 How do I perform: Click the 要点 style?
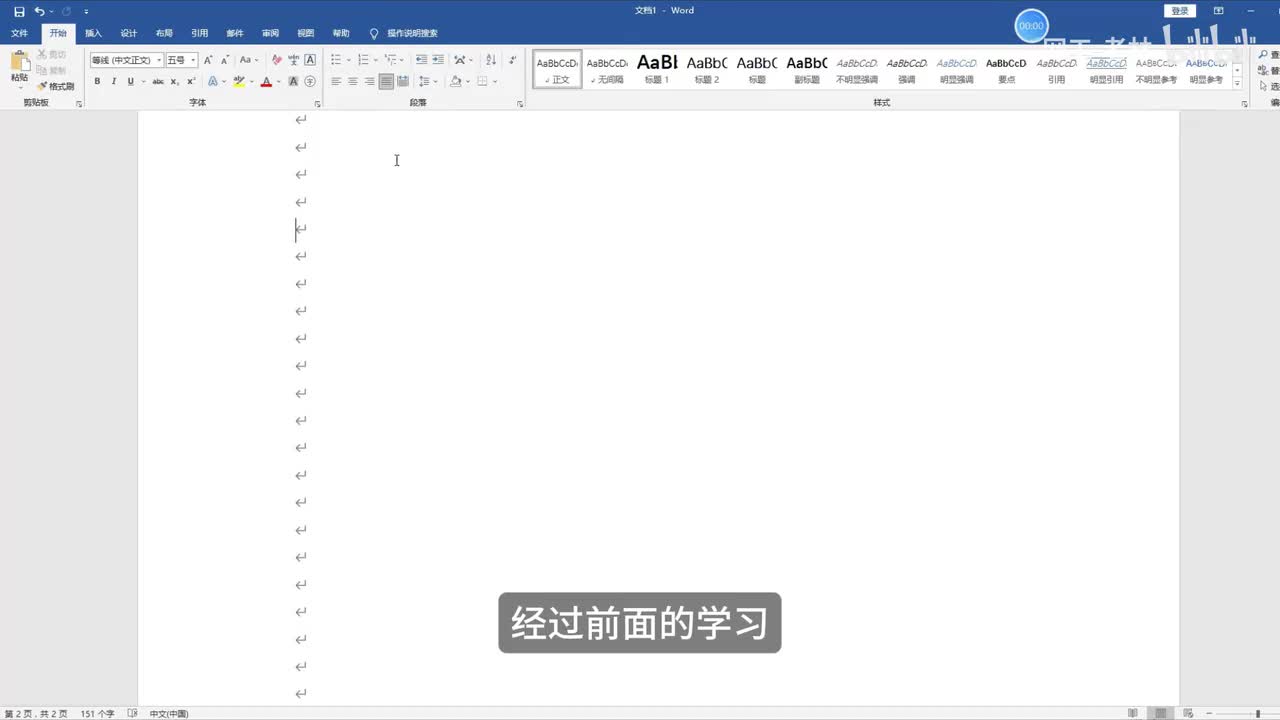(1006, 69)
